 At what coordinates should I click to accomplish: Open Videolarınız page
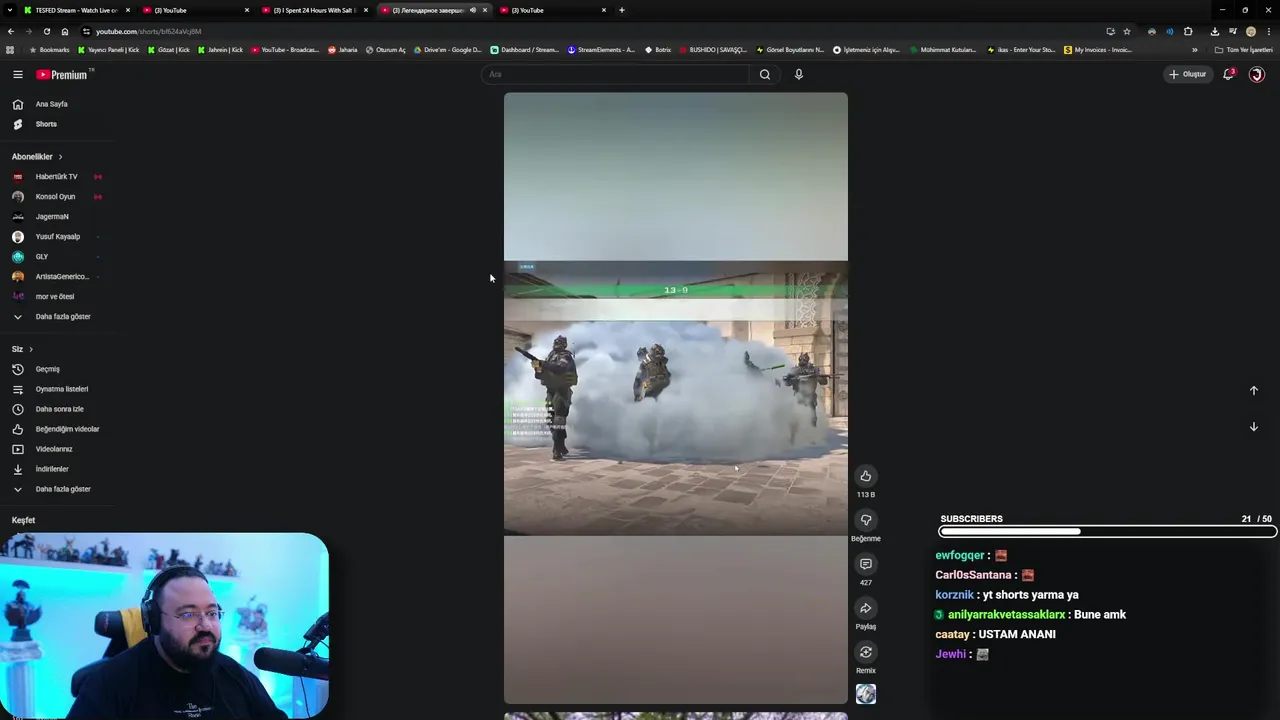click(54, 449)
